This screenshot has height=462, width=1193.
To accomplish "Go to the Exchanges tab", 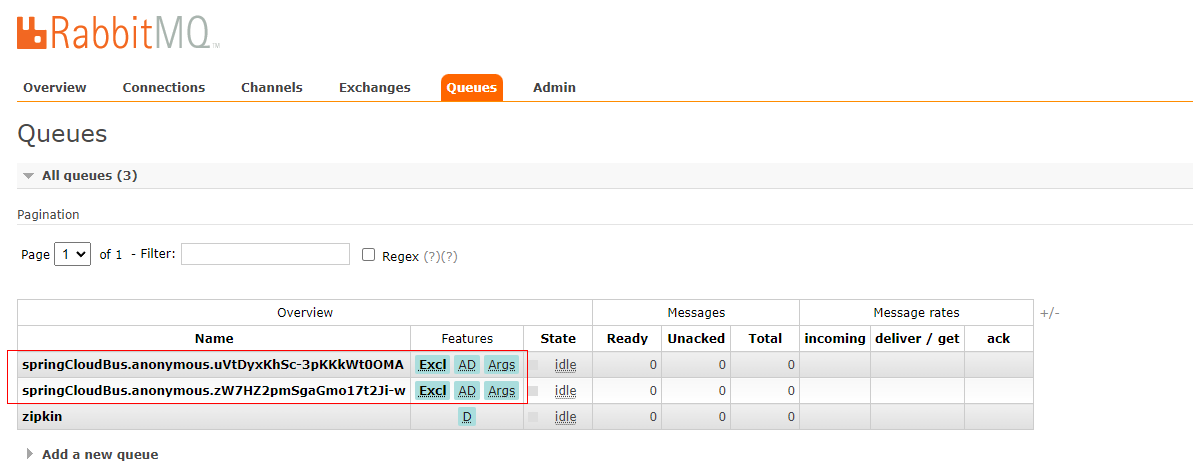I will click(x=374, y=88).
